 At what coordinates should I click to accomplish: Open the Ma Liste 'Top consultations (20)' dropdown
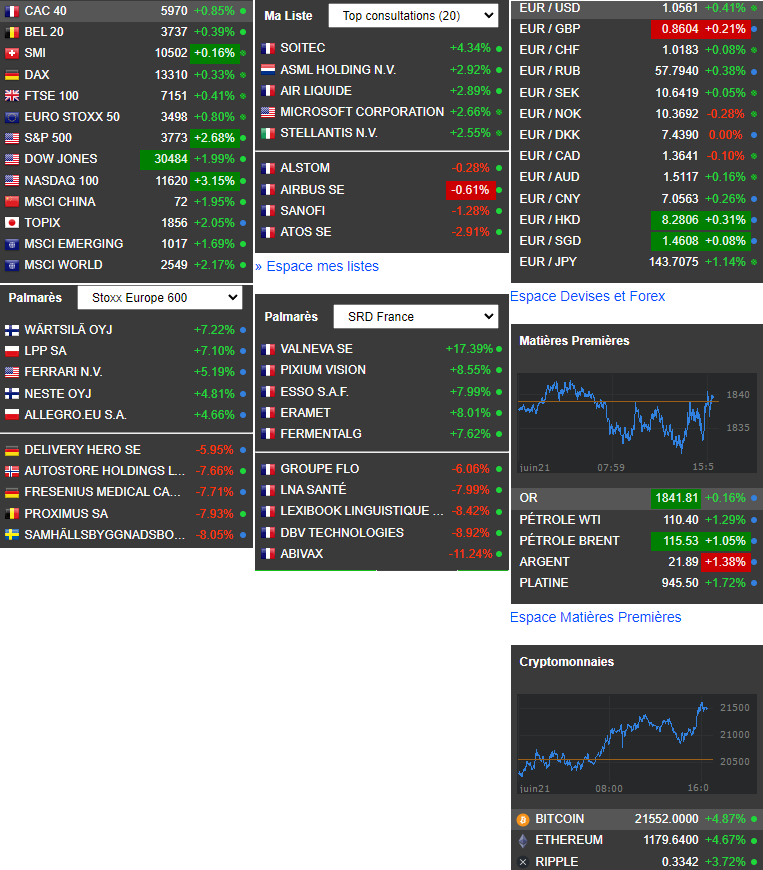[413, 16]
